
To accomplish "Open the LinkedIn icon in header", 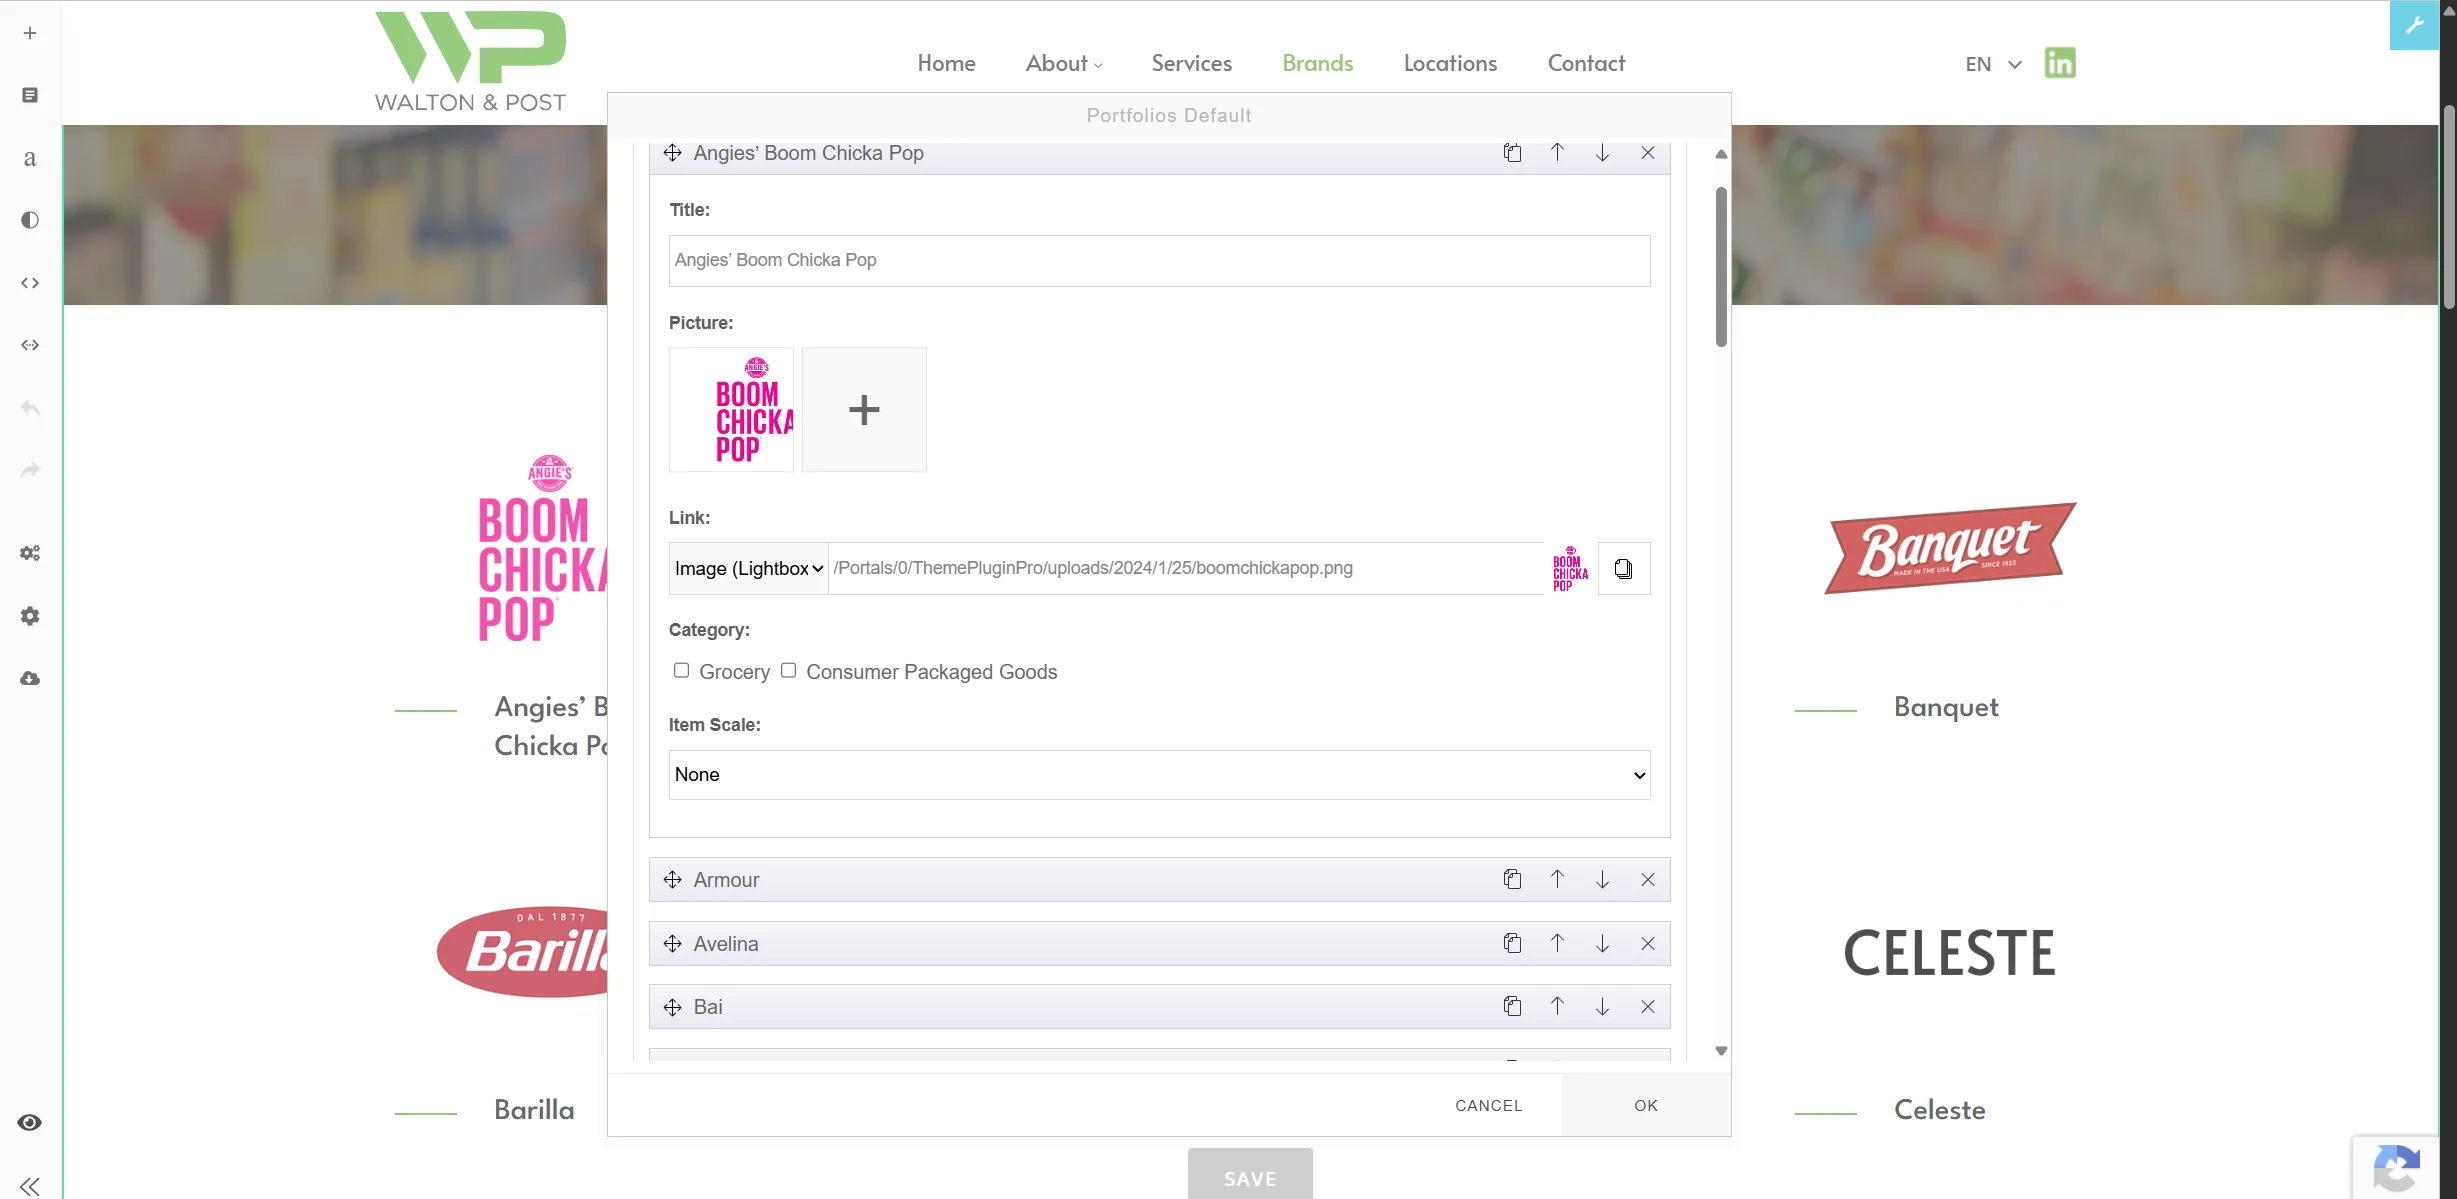I will (x=2060, y=63).
